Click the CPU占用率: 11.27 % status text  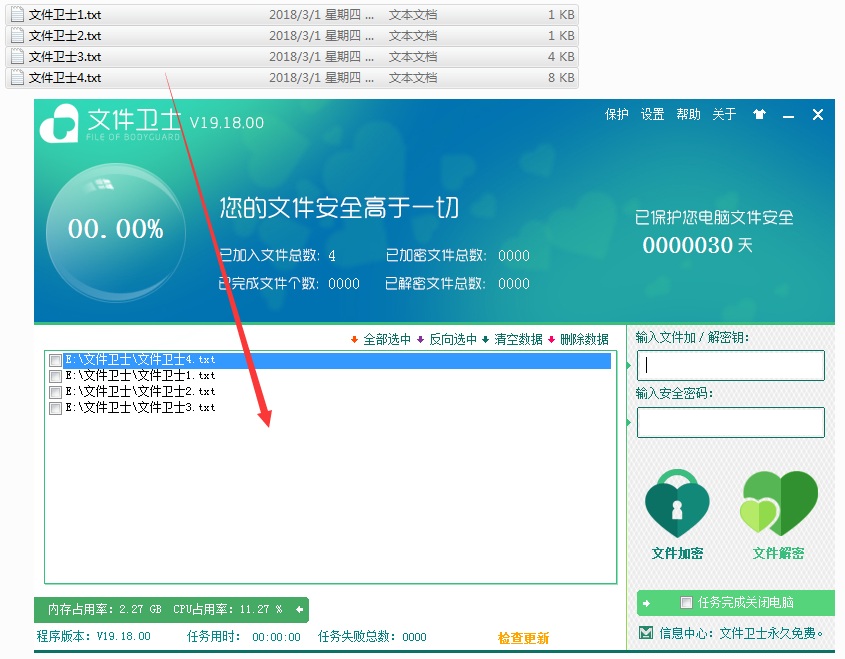coord(228,609)
